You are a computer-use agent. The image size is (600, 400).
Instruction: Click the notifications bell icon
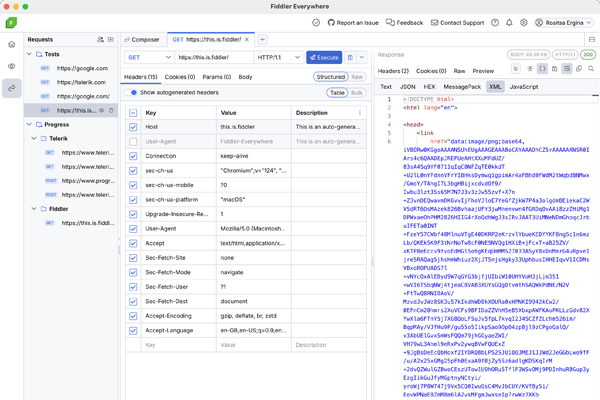[509, 22]
